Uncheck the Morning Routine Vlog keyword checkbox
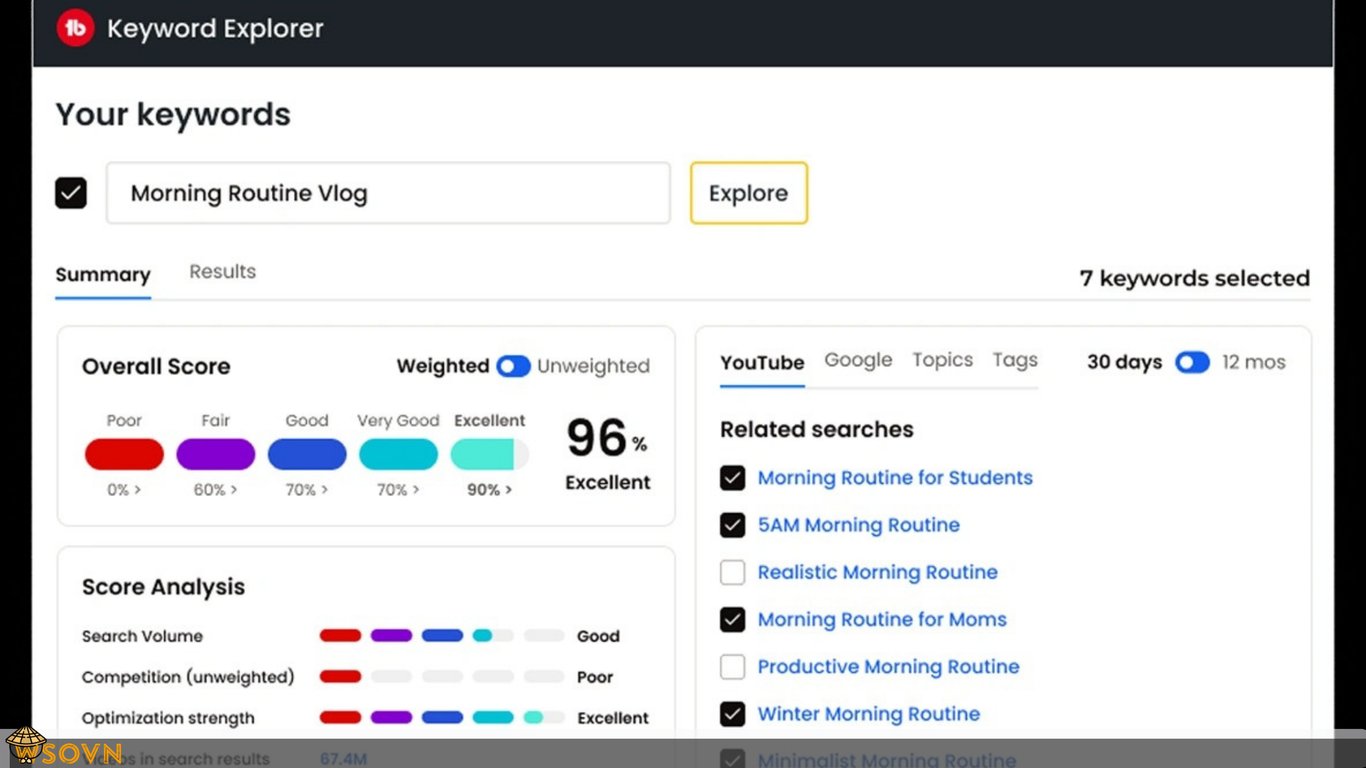 [x=71, y=193]
